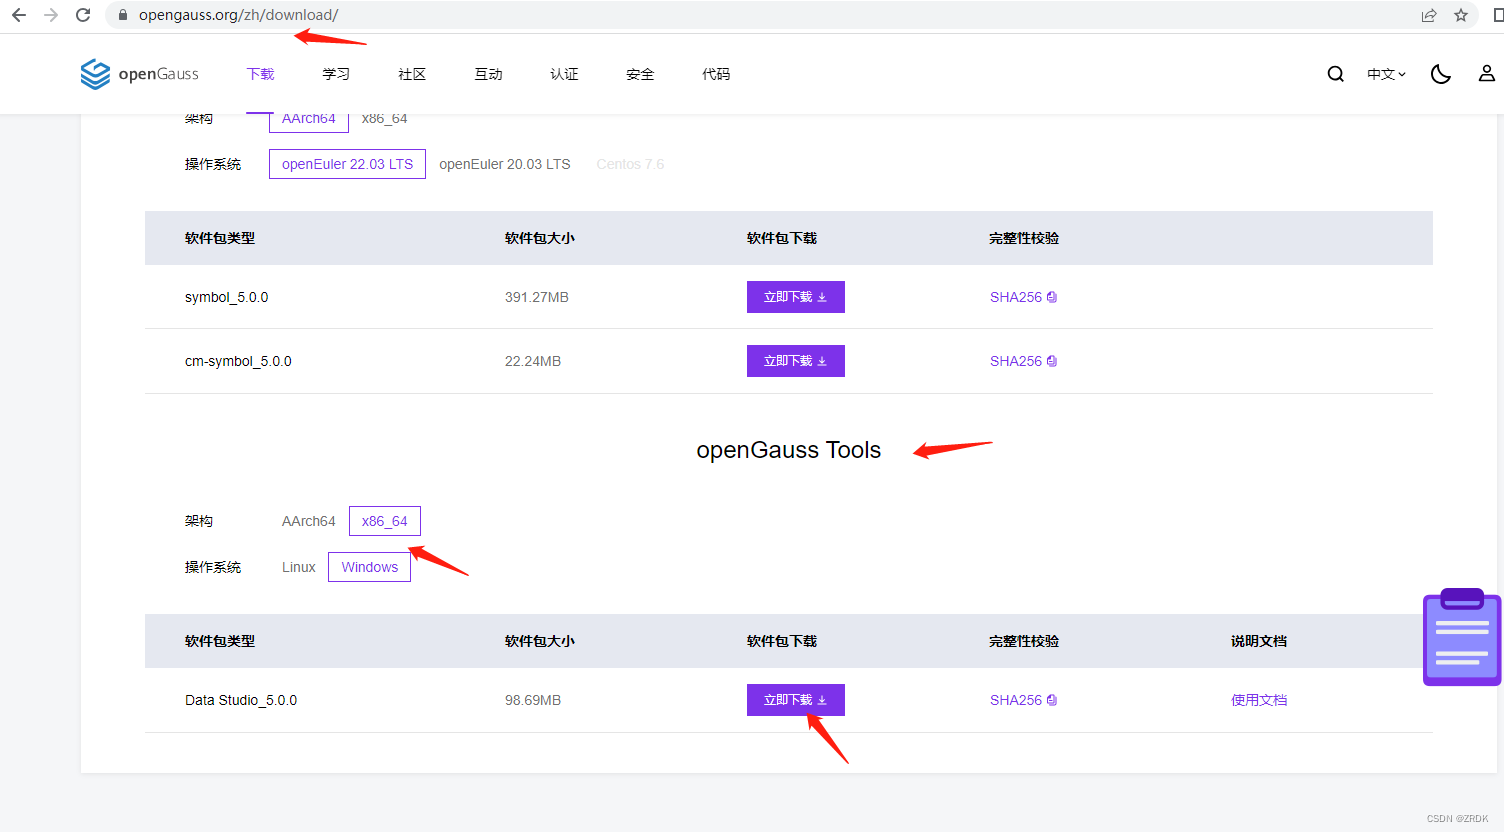The width and height of the screenshot is (1504, 832).
Task: Click the 98.69MB size value
Action: [533, 700]
